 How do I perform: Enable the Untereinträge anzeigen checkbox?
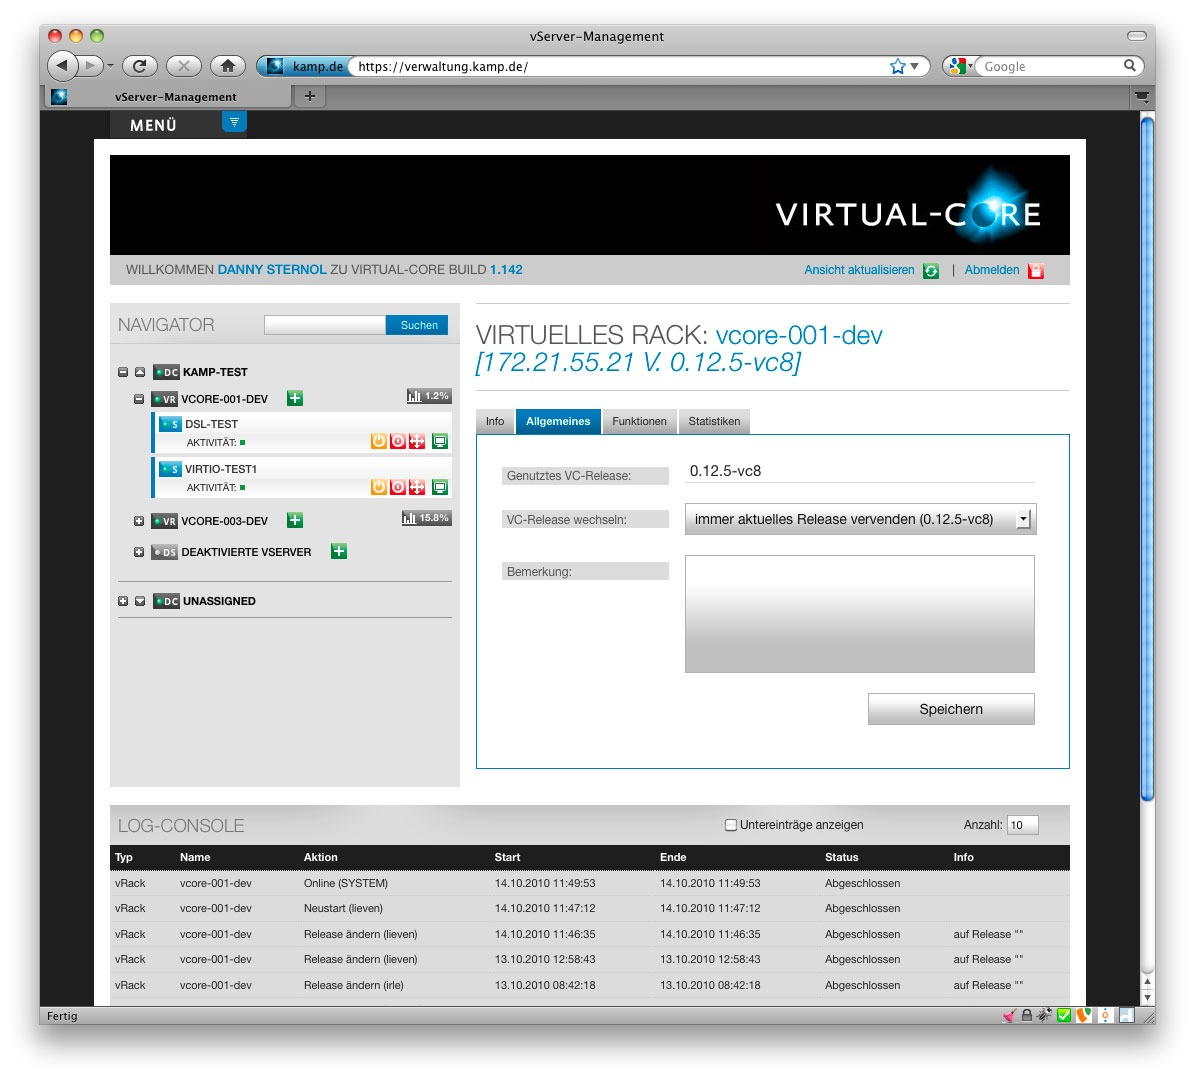click(x=730, y=824)
